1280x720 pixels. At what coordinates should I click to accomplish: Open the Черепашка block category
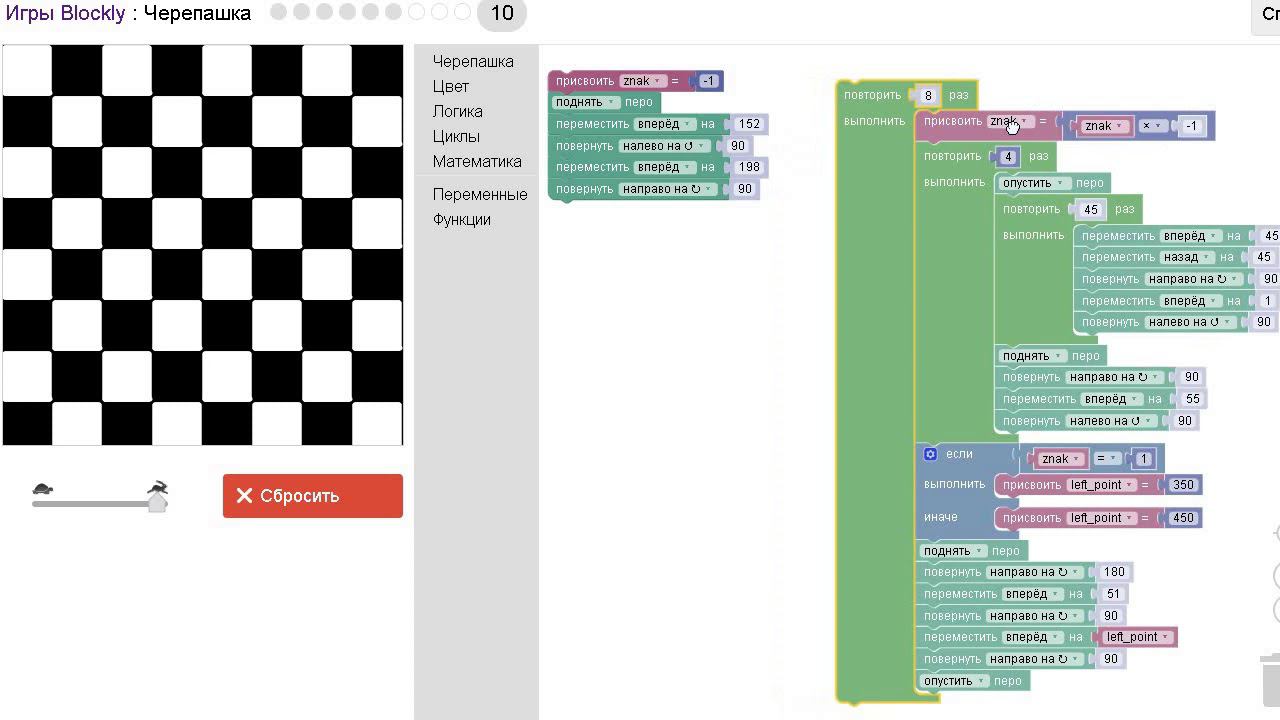473,61
